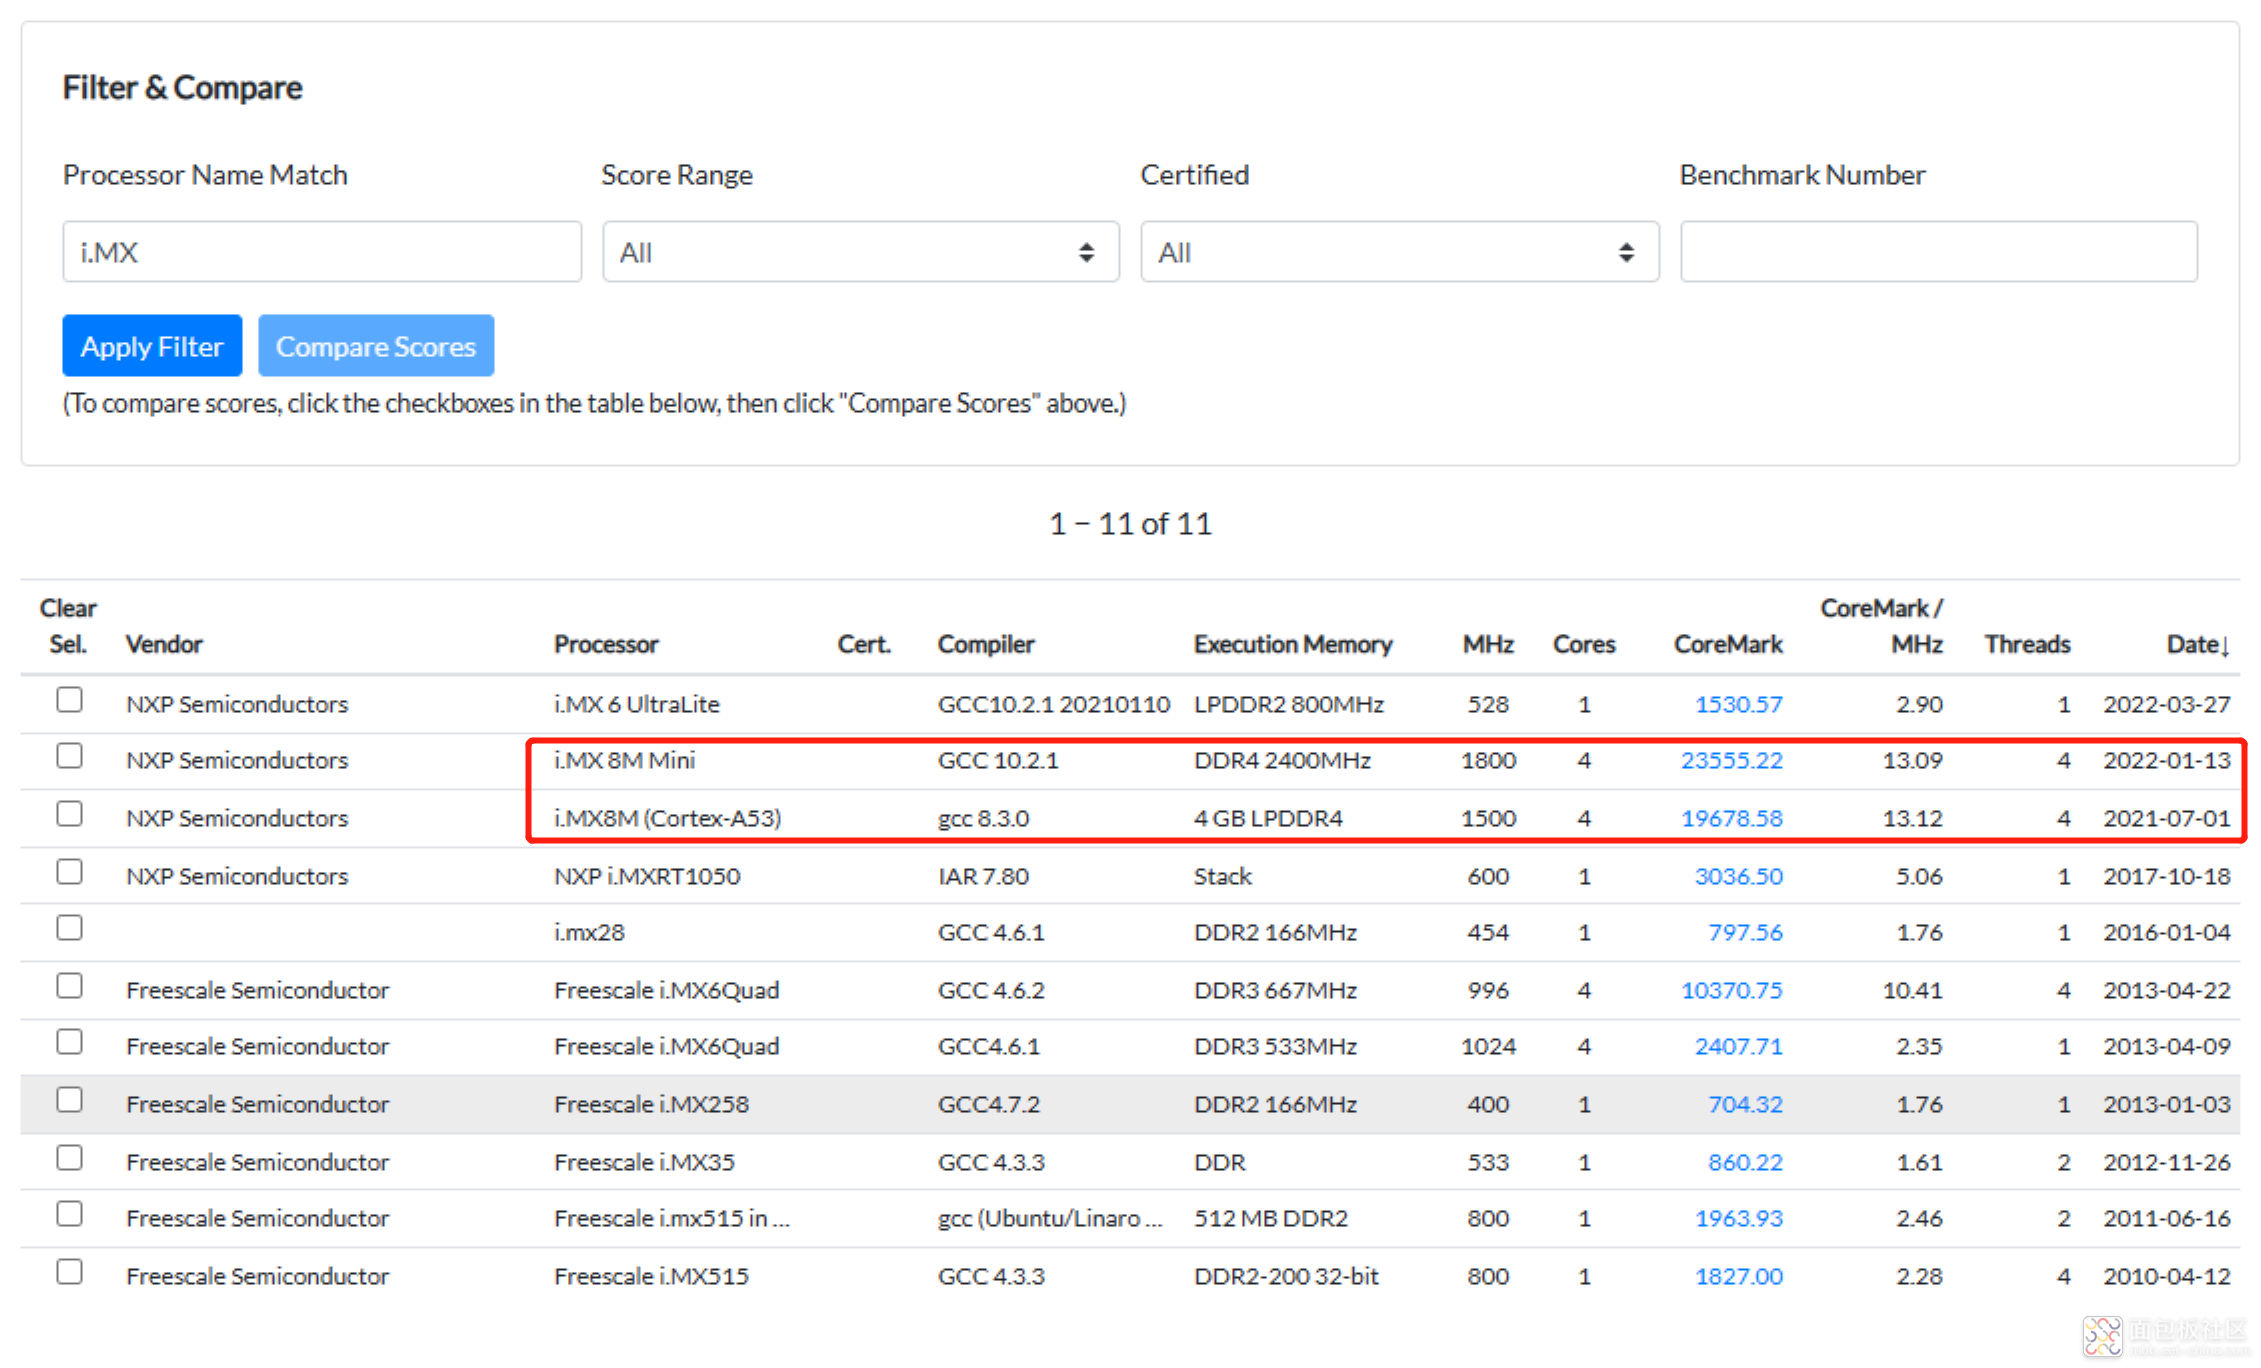Open the 1530.57 CoreMark score link
The image size is (2261, 1368).
tap(1738, 704)
